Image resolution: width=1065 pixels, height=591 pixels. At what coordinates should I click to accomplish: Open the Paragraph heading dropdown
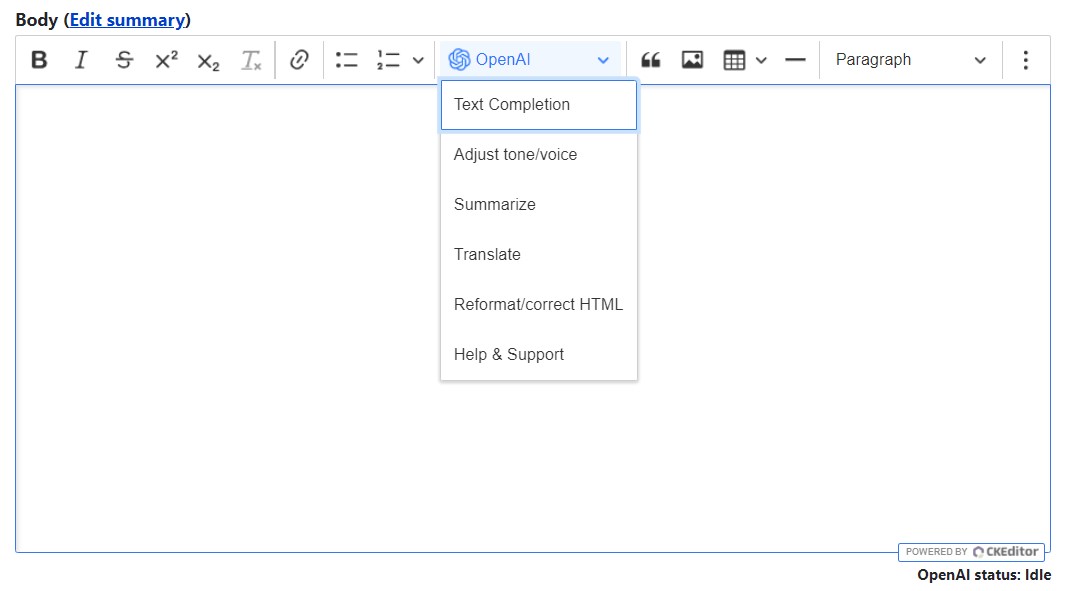pyautogui.click(x=911, y=60)
